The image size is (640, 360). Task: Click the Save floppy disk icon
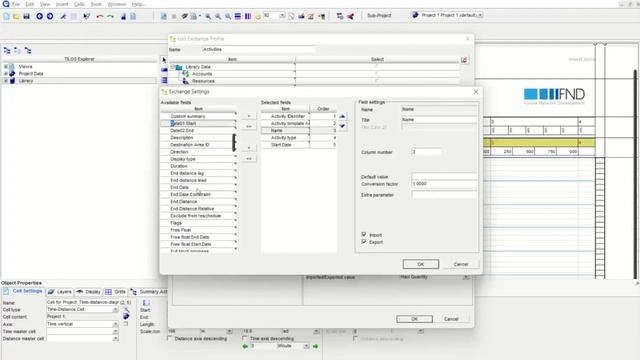point(27,16)
